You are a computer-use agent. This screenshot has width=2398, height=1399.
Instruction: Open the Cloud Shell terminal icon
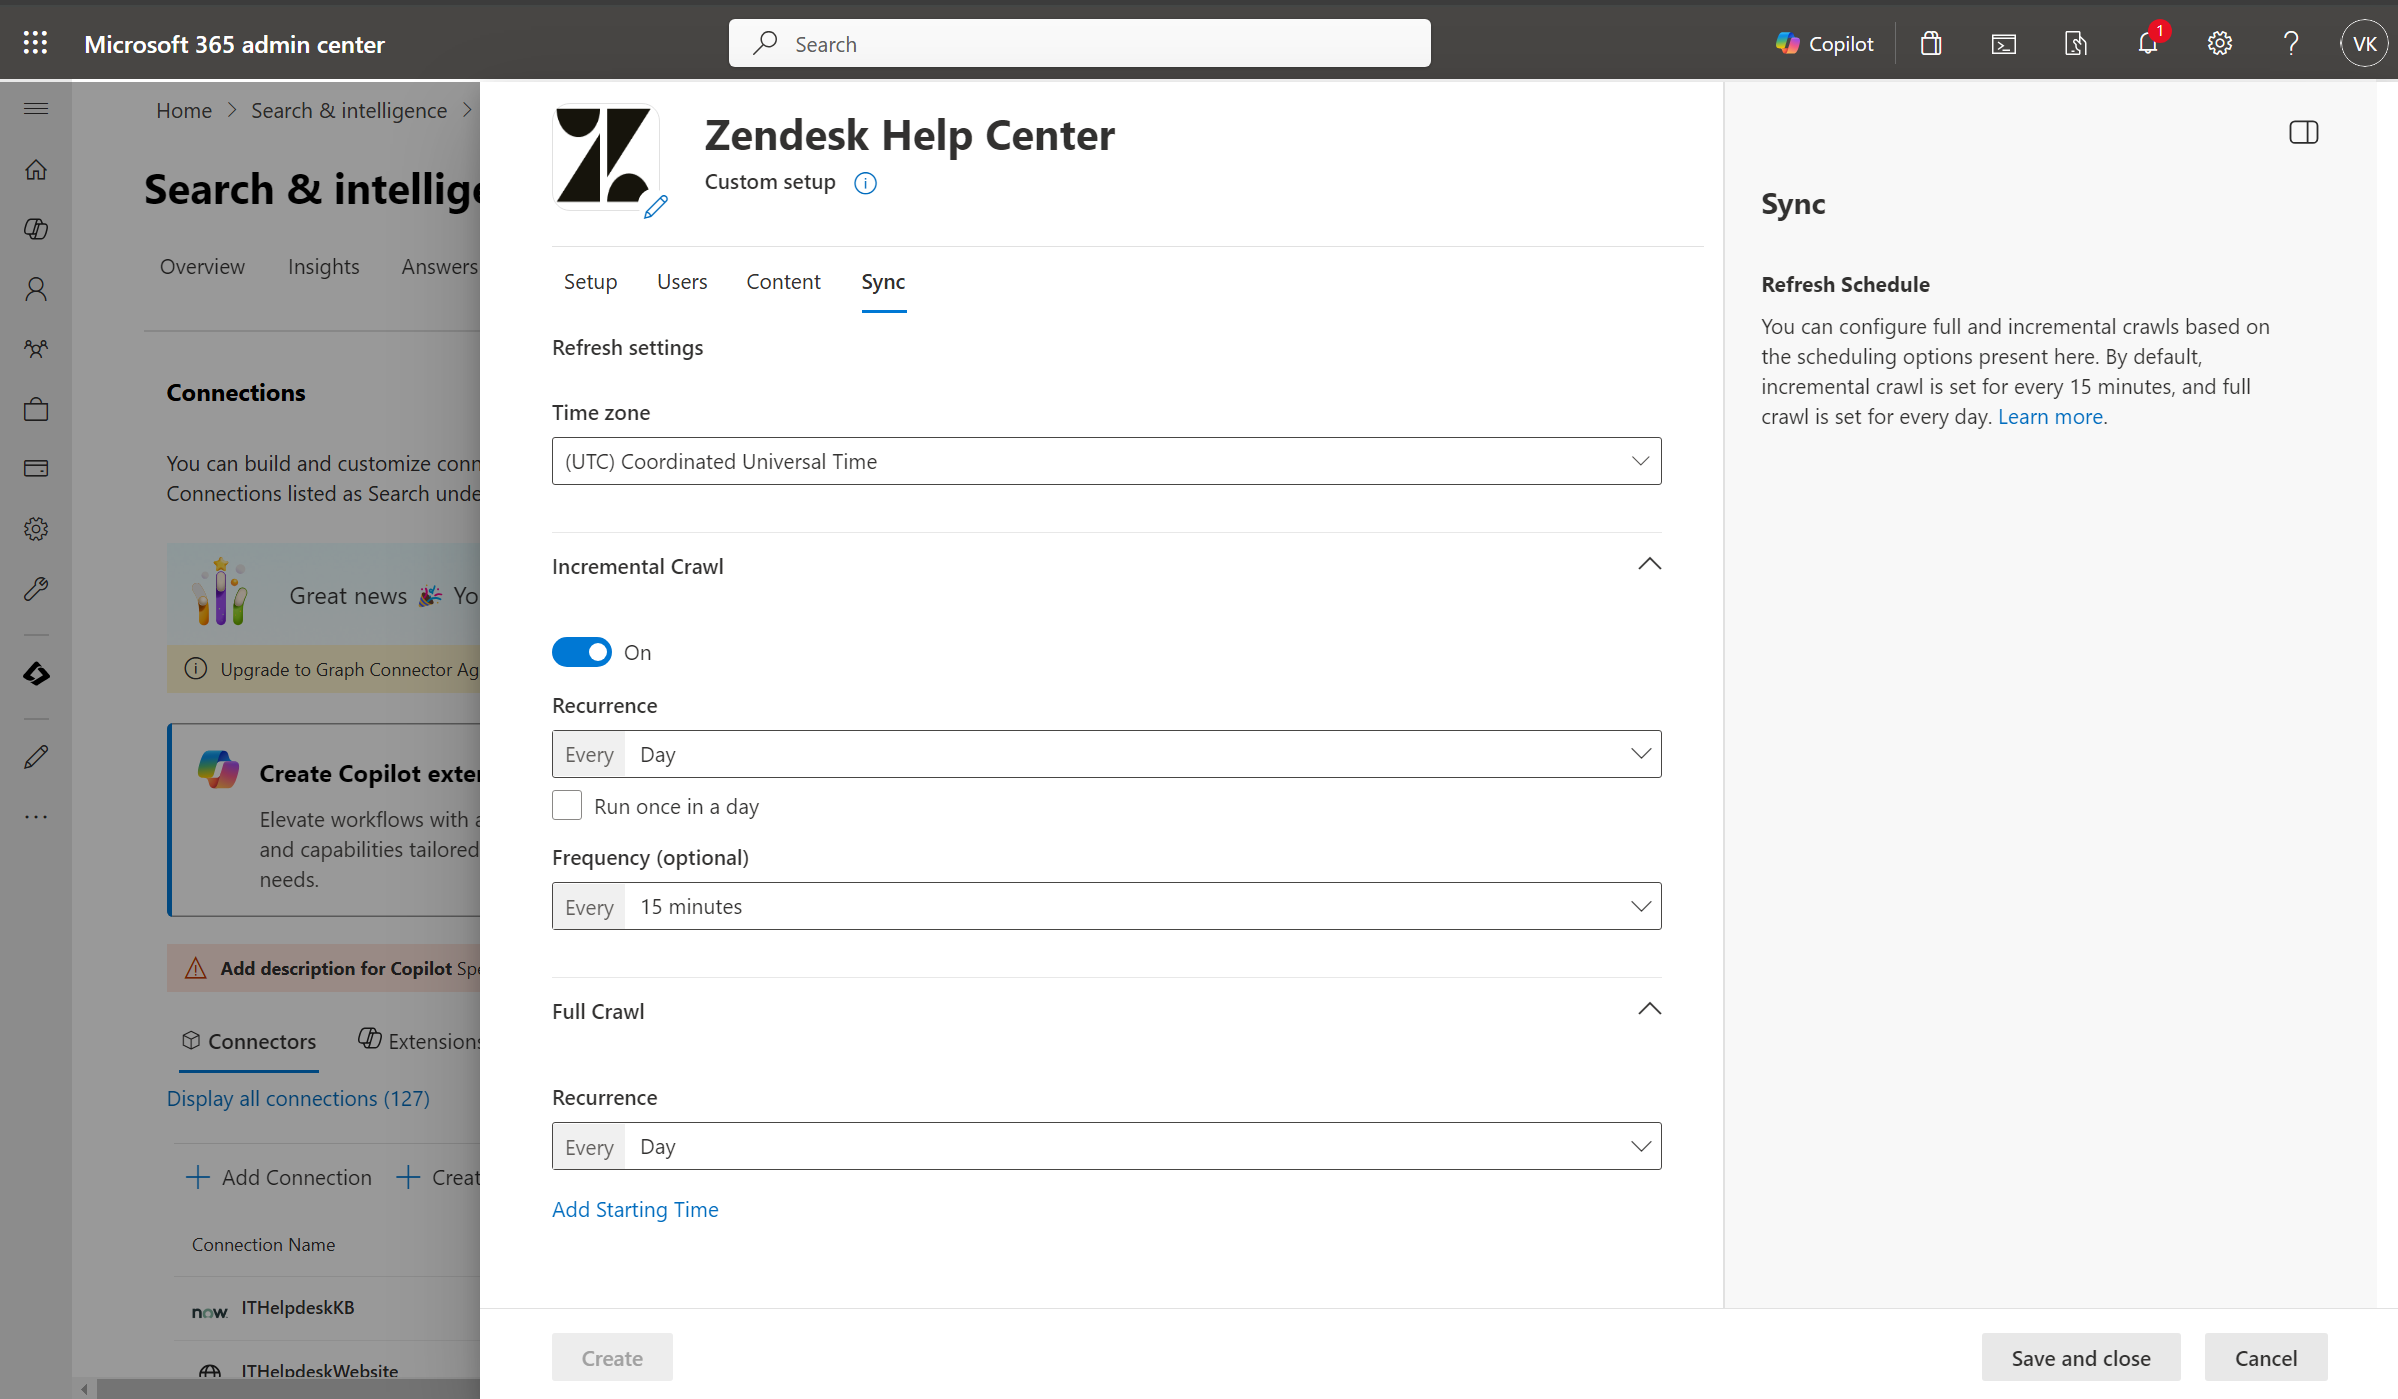point(2003,43)
